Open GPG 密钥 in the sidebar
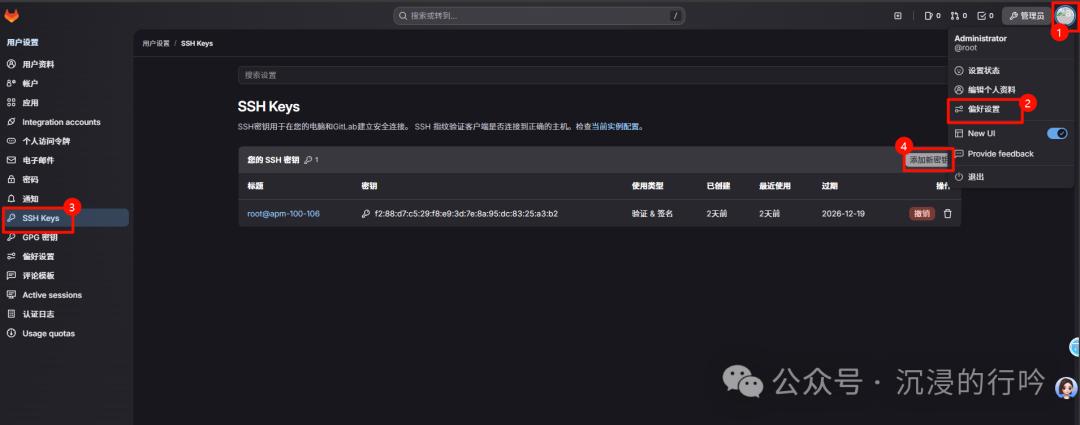The width and height of the screenshot is (1080, 425). pyautogui.click(x=65, y=237)
